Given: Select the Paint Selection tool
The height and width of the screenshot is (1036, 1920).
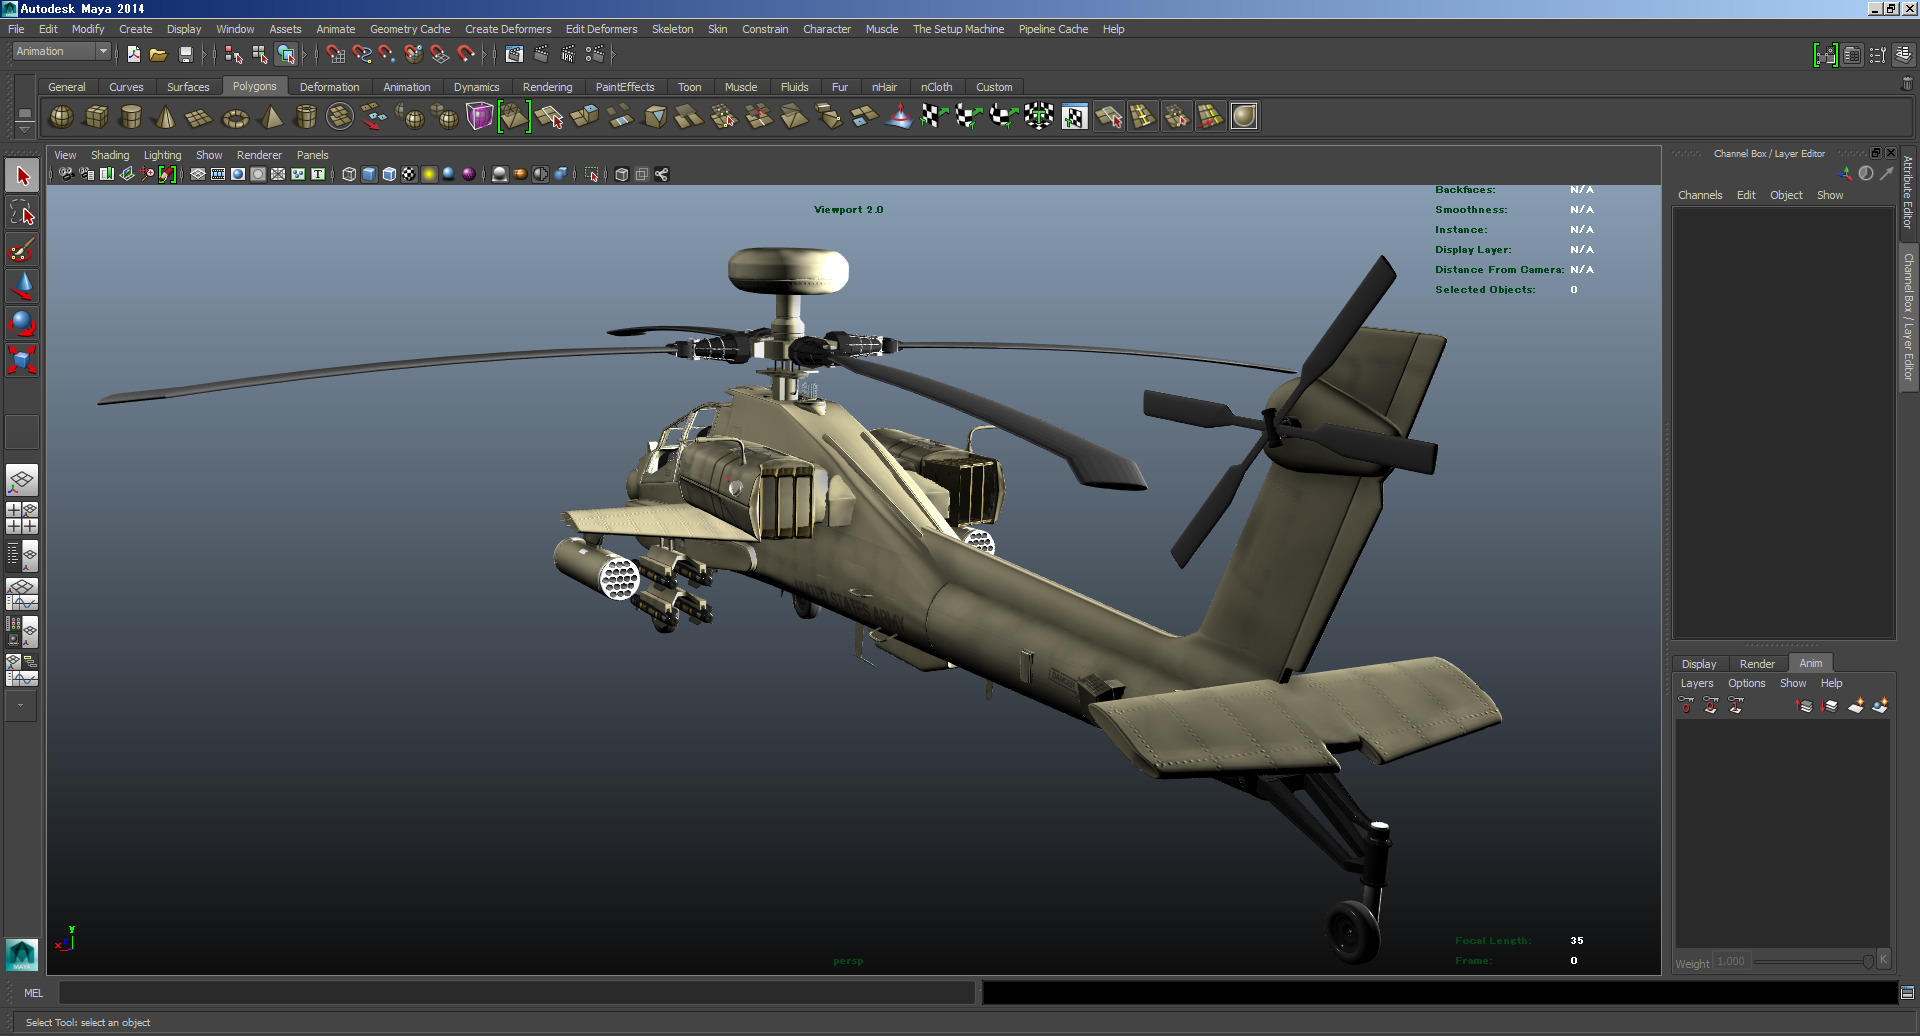Looking at the screenshot, I should pyautogui.click(x=22, y=250).
